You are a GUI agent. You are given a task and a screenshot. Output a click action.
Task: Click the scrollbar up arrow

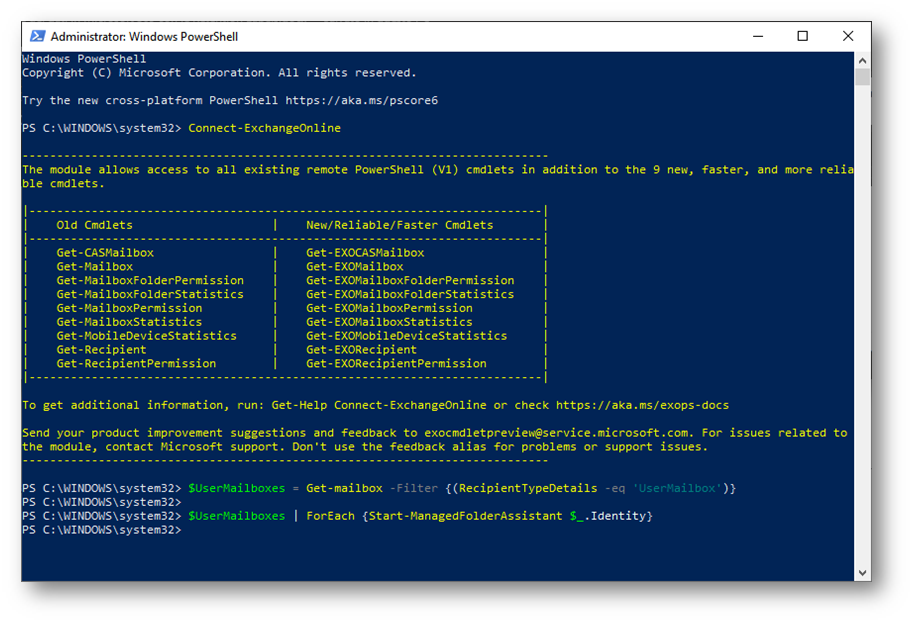tap(862, 60)
